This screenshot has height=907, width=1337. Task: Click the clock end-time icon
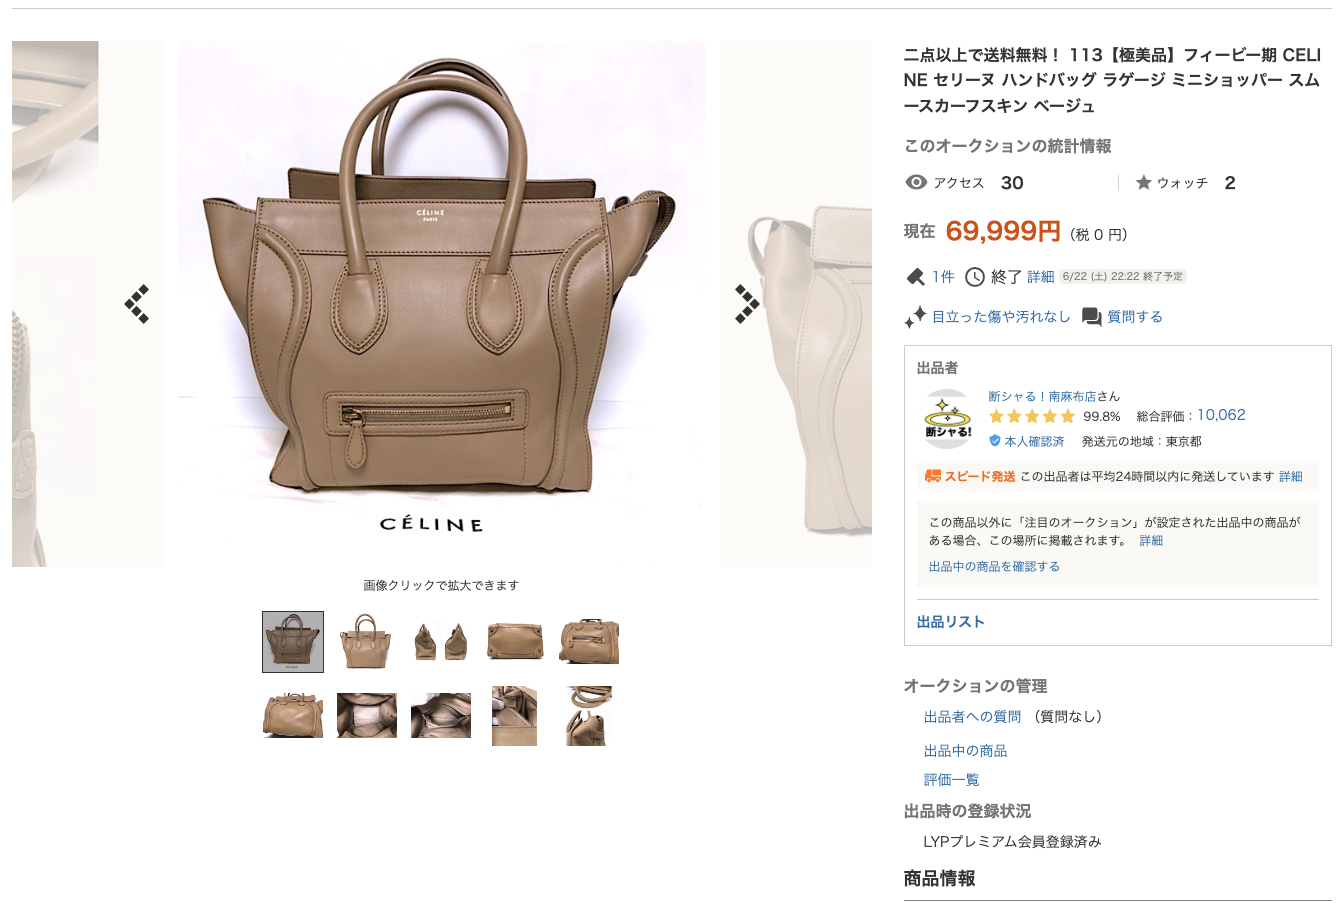(974, 276)
